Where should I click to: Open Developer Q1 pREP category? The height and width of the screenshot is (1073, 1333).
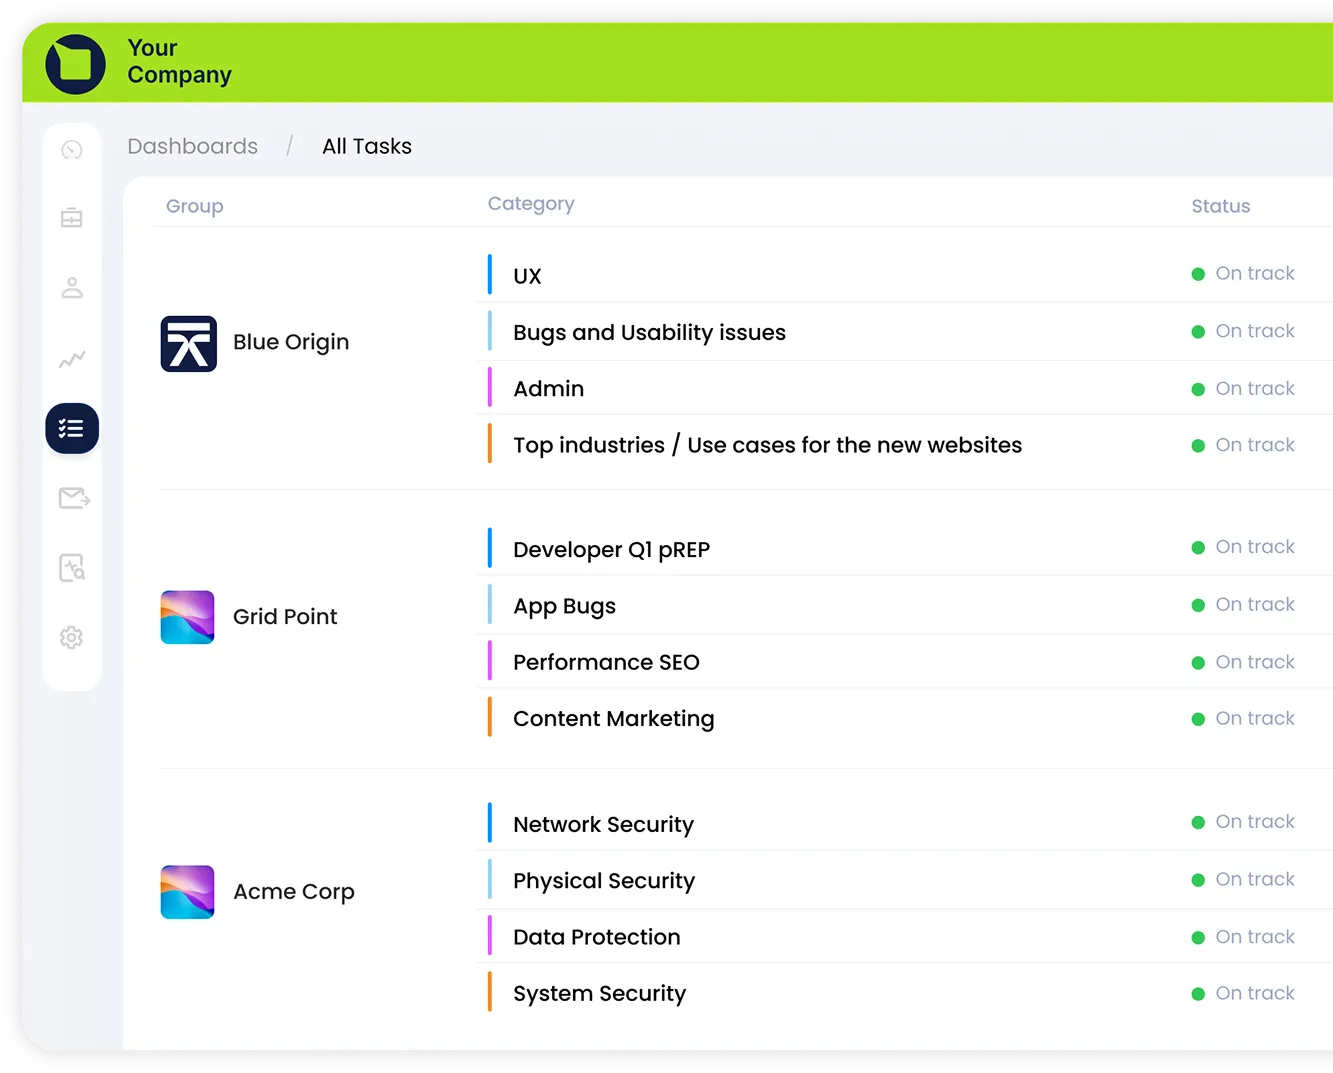611,550
